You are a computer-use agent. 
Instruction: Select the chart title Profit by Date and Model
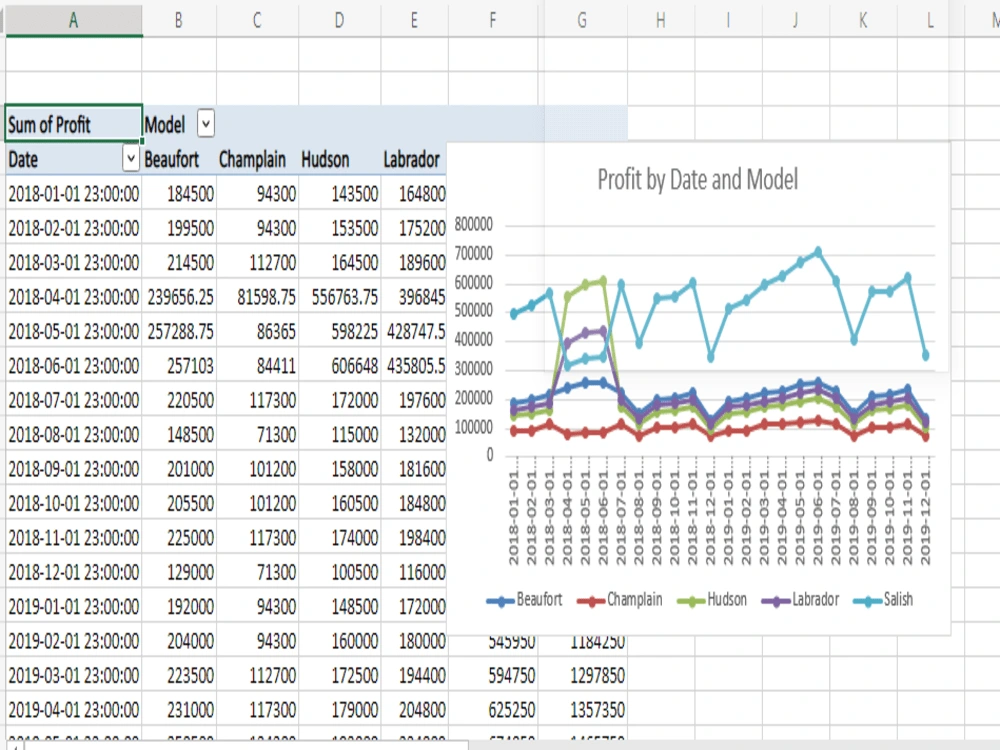click(700, 180)
